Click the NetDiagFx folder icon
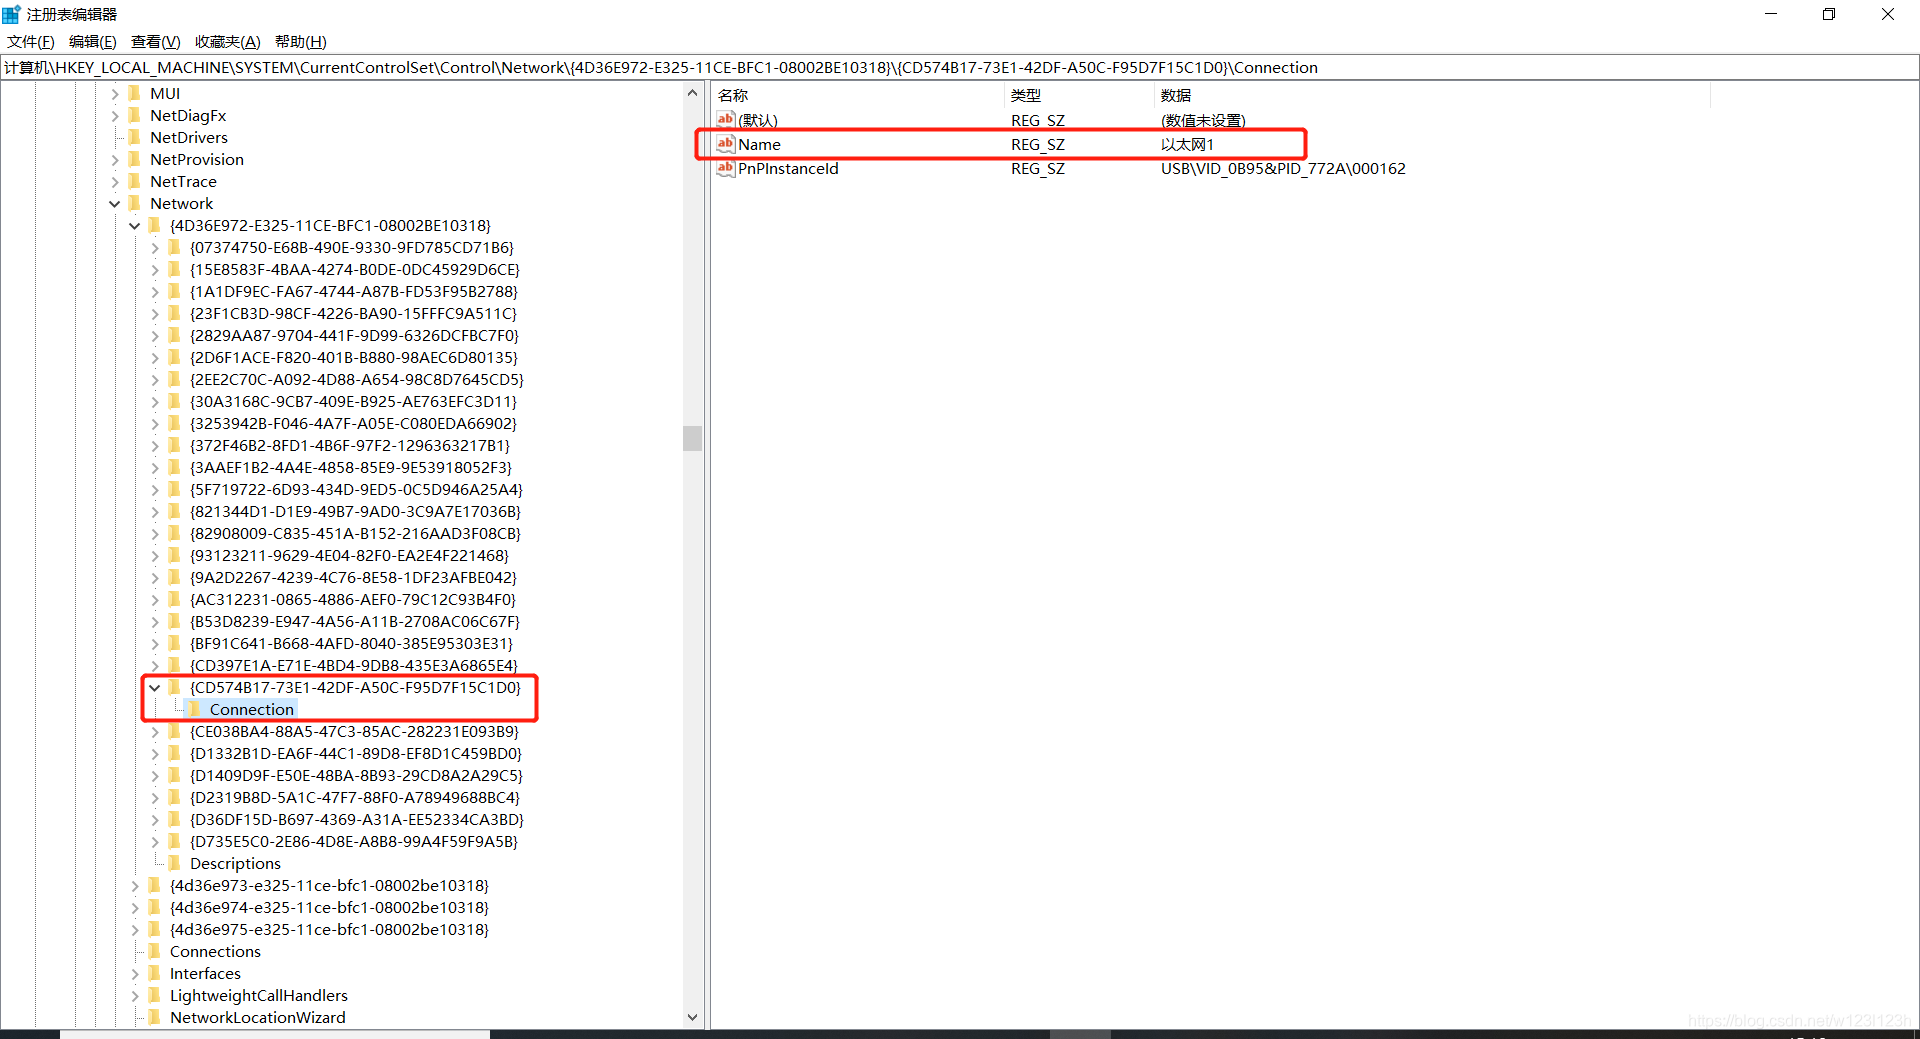 point(134,115)
